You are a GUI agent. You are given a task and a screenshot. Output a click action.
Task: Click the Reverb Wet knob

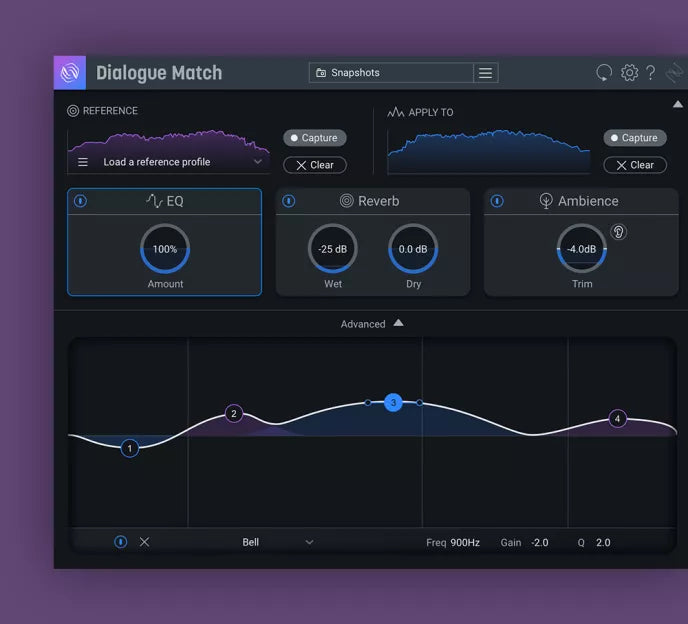click(x=333, y=249)
